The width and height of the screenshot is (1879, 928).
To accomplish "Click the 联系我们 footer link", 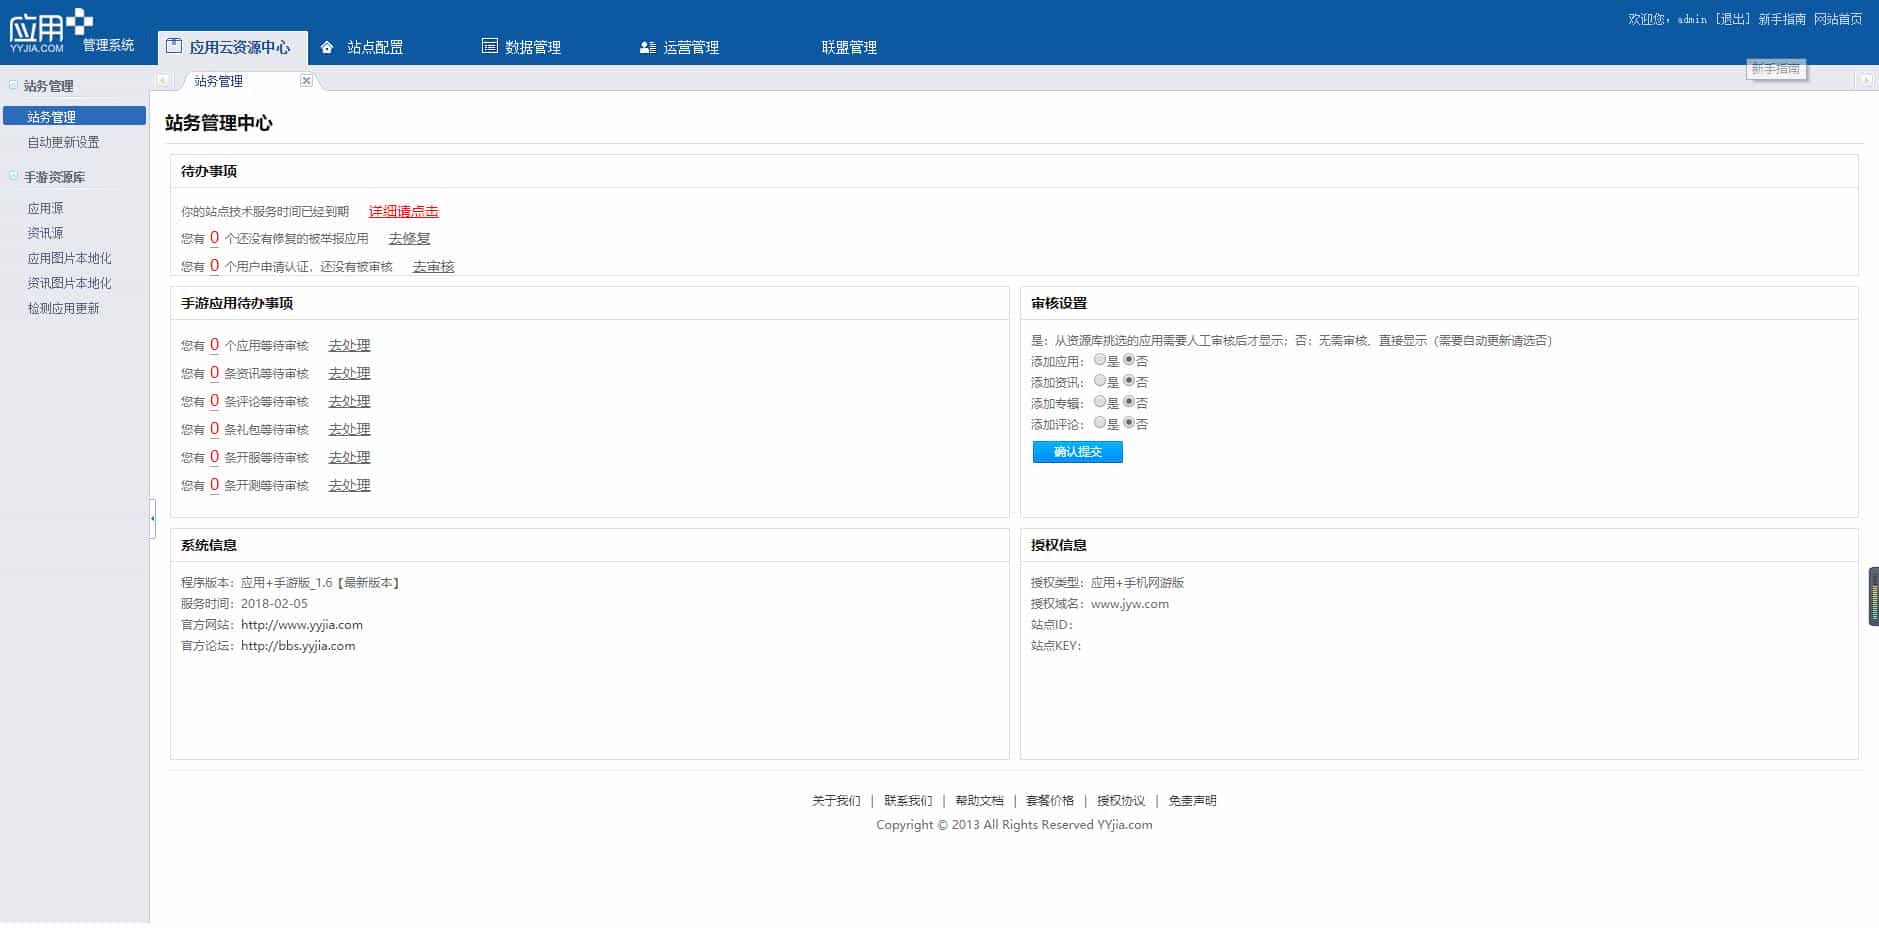I will (908, 801).
